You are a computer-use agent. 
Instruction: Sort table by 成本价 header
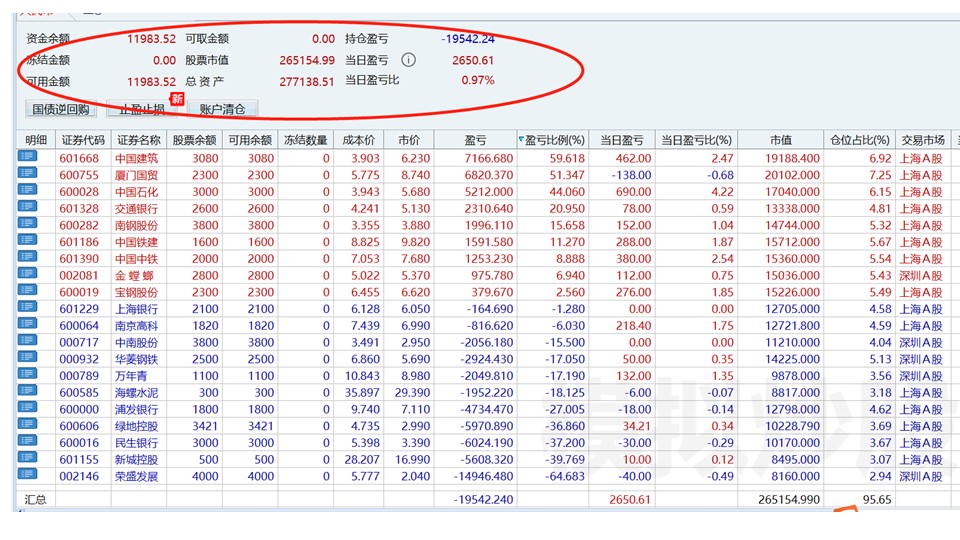[359, 140]
